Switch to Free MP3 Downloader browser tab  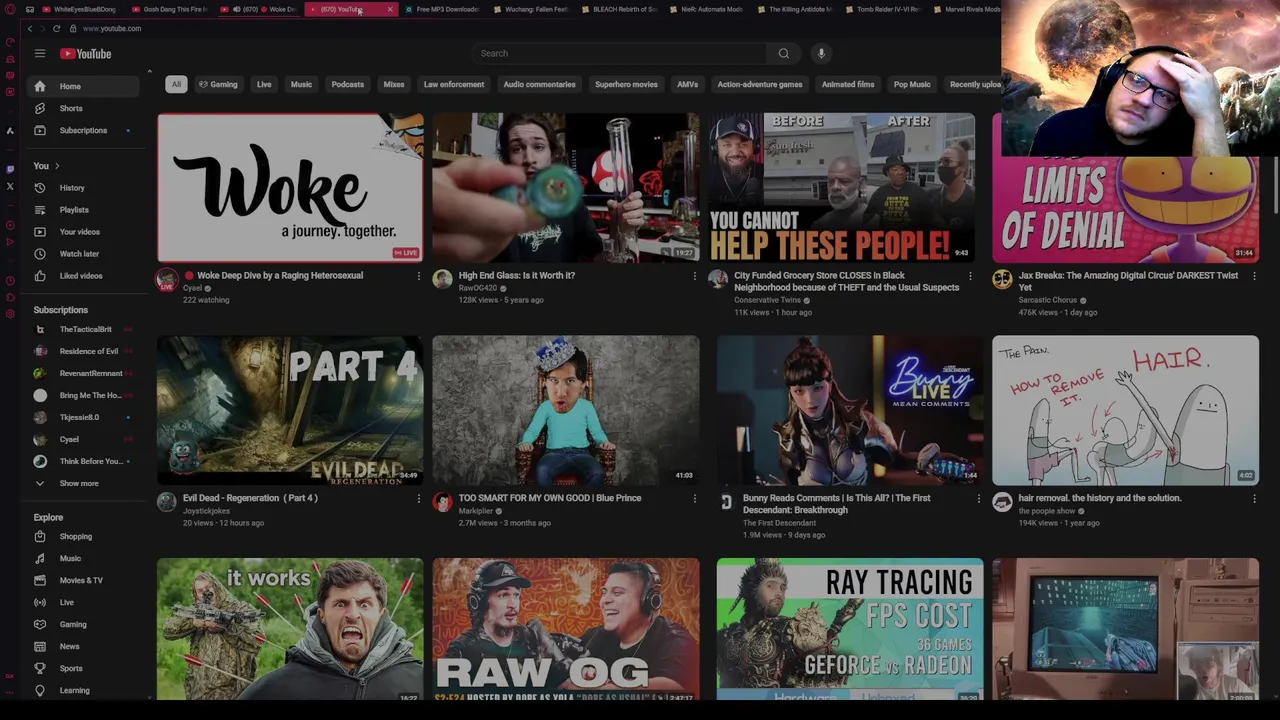coord(442,9)
